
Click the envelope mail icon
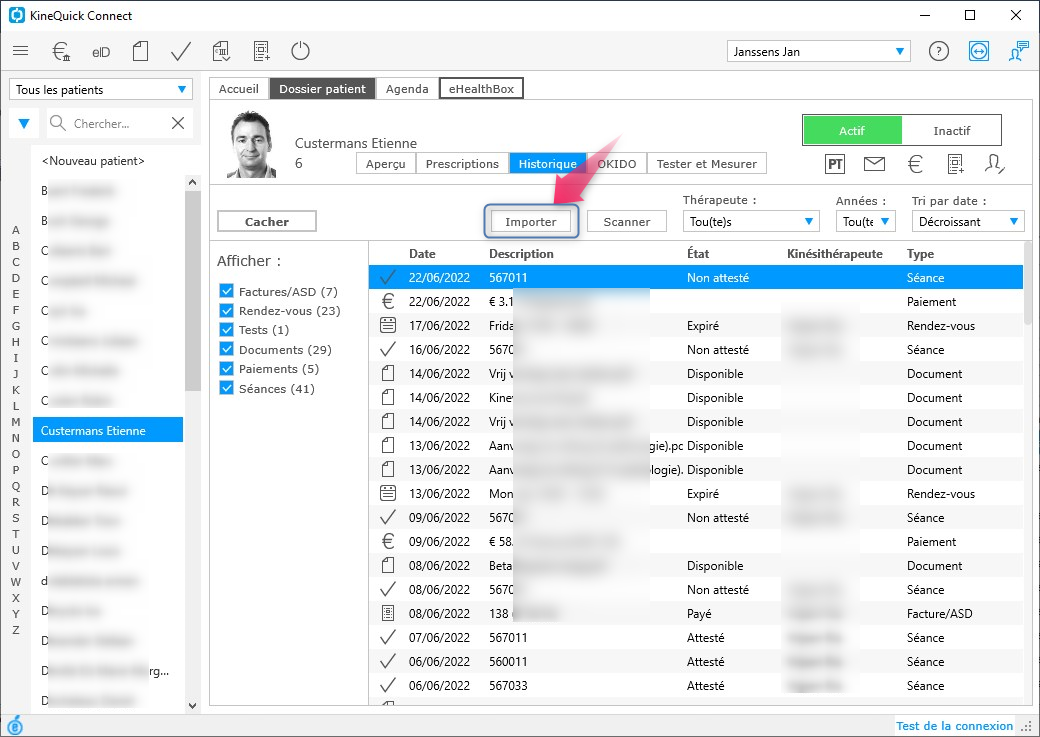874,163
